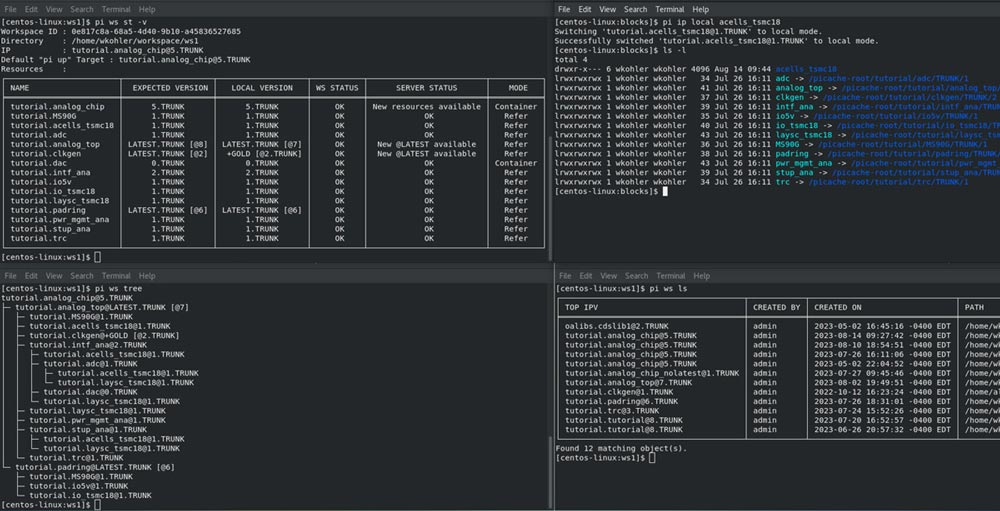Click link target '/picache-root/tutorial/adc/TRUNK/1'
Viewport: 1000px width, 511px height.
point(889,78)
